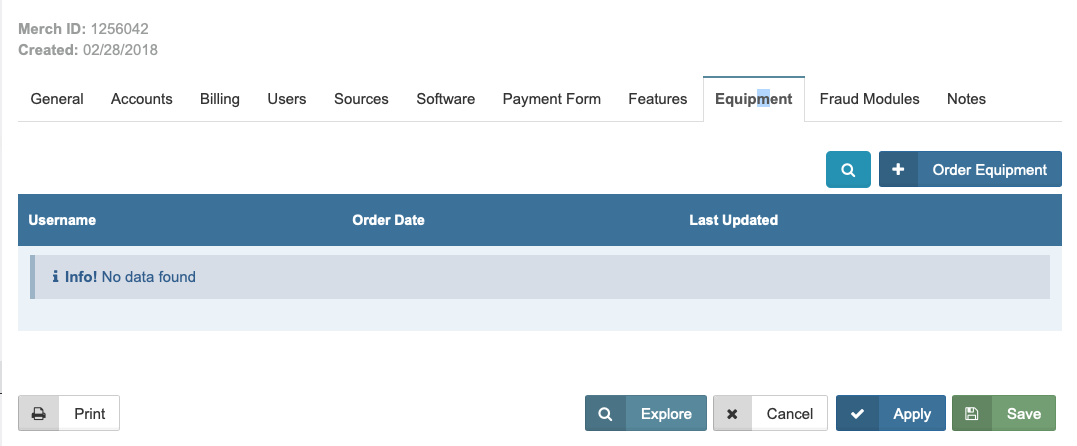View the Notes tab

[966, 99]
